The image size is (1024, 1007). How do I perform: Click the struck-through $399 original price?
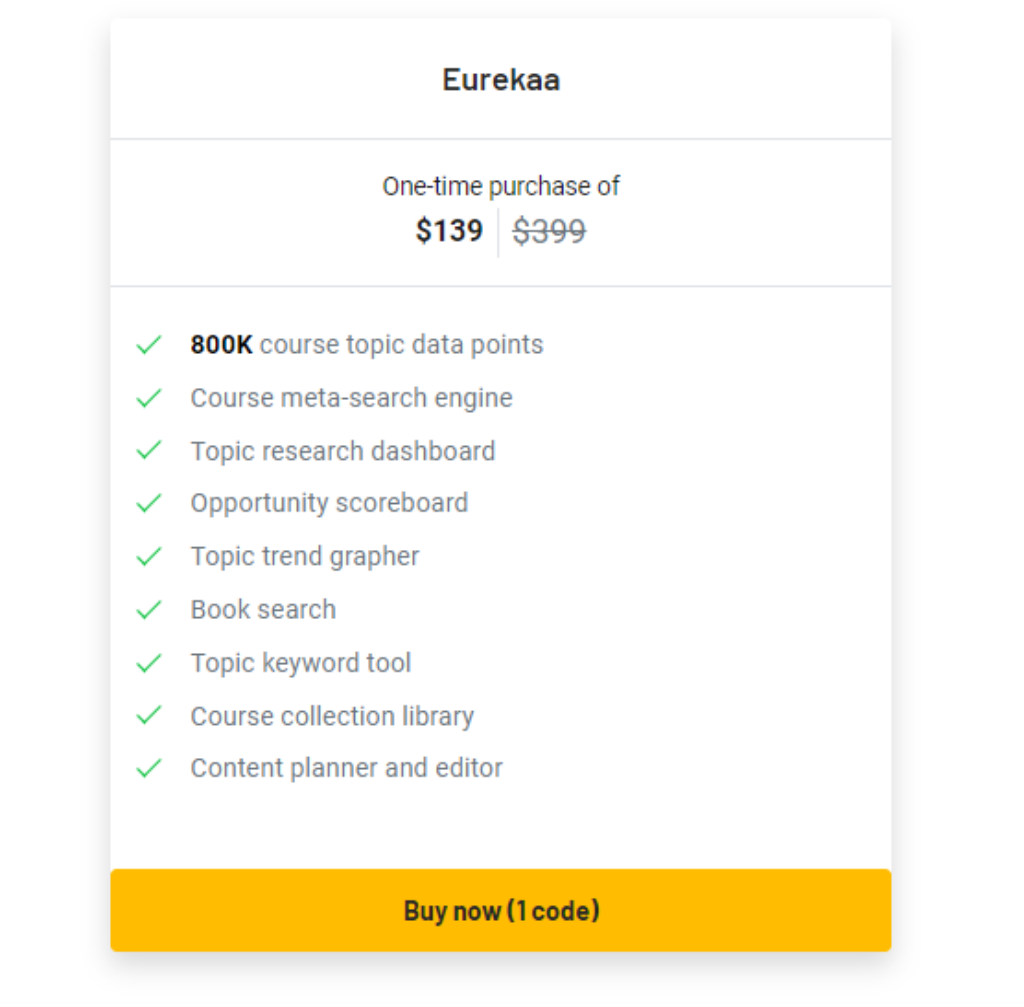[x=549, y=232]
